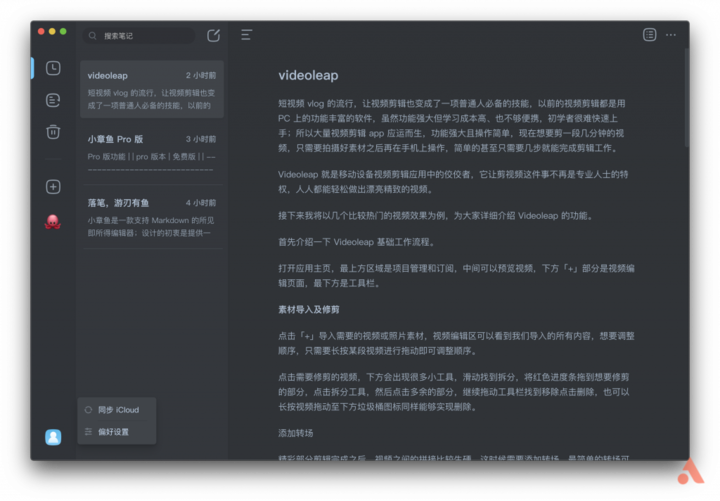
Task: Click the editor vertical scrollbar
Action: (686, 97)
